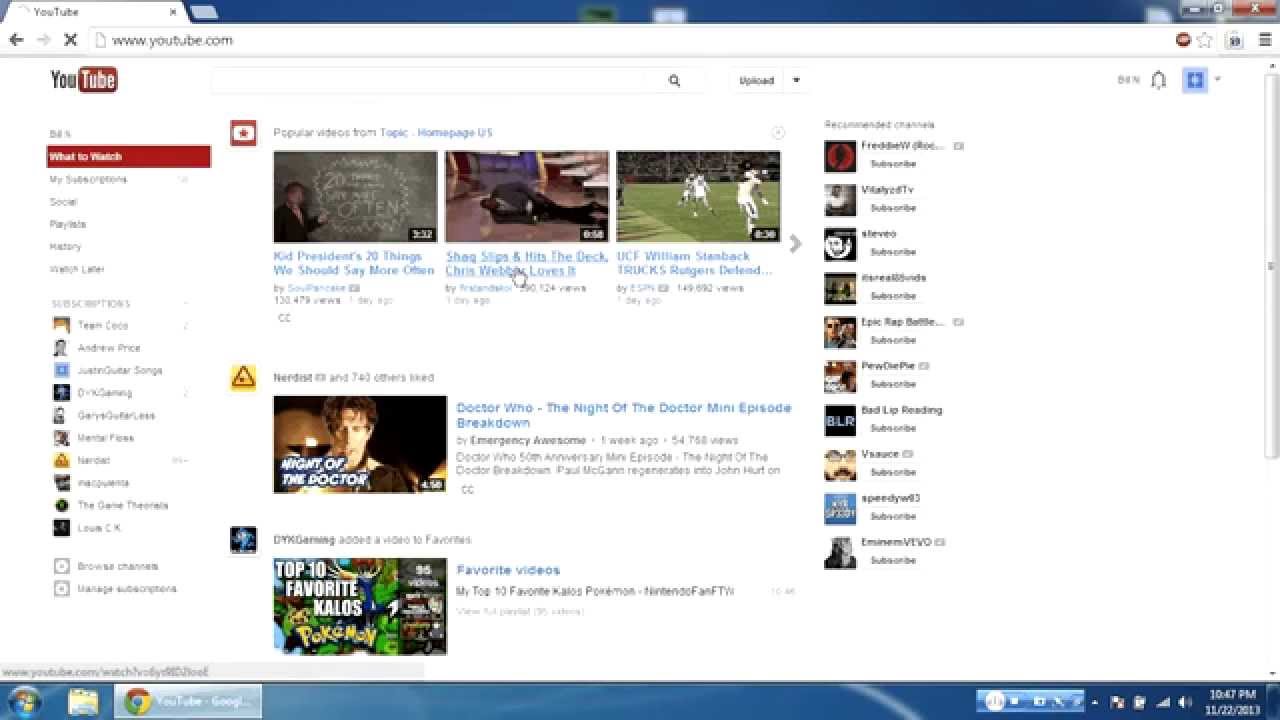Open DYKGaming subscription in sidebar
The image size is (1280, 720).
[x=105, y=393]
